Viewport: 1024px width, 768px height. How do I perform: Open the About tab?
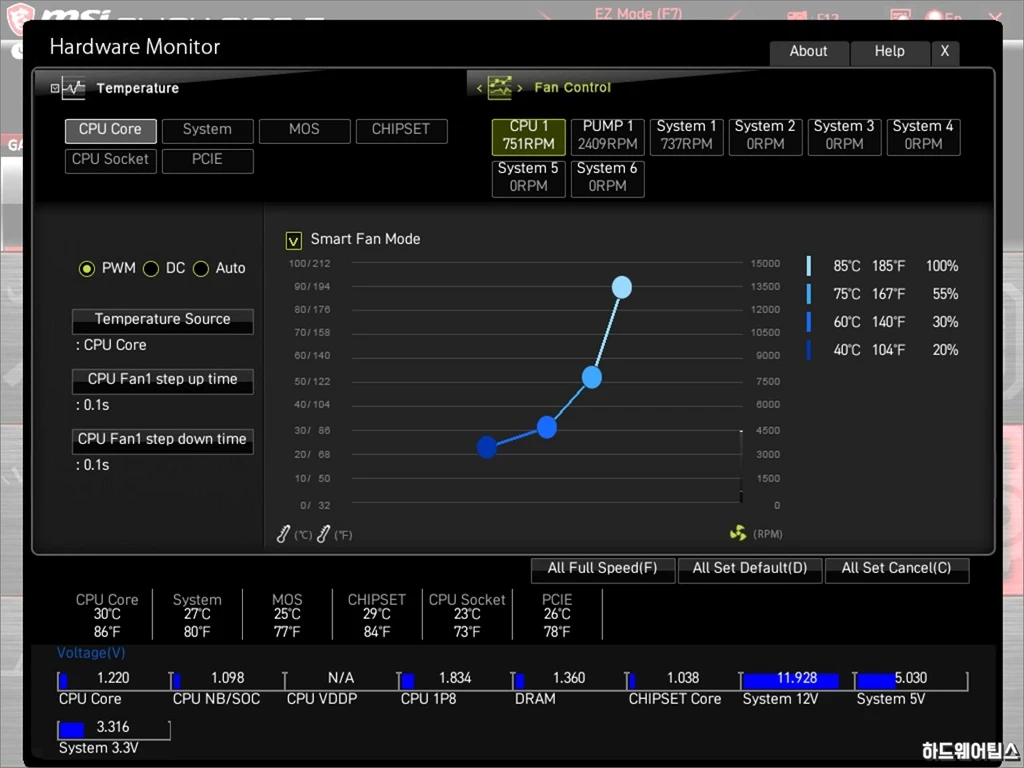point(809,52)
